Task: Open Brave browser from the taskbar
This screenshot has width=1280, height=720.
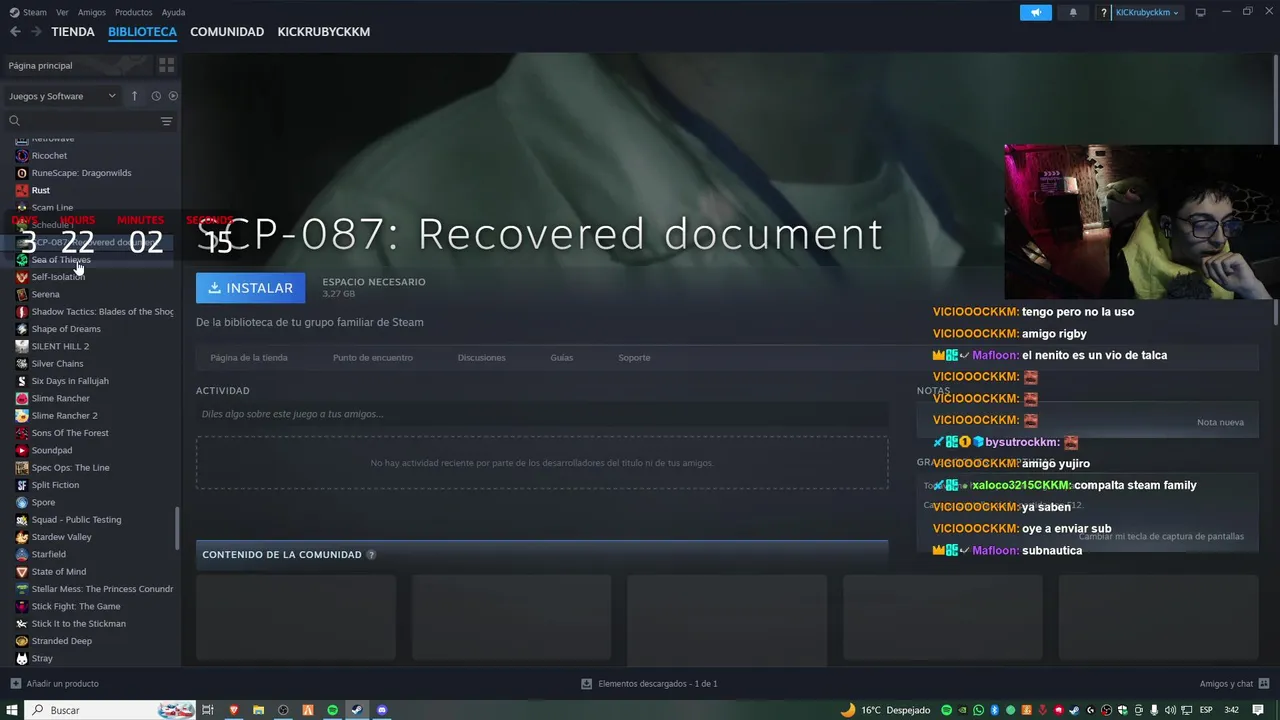Action: pyautogui.click(x=234, y=710)
